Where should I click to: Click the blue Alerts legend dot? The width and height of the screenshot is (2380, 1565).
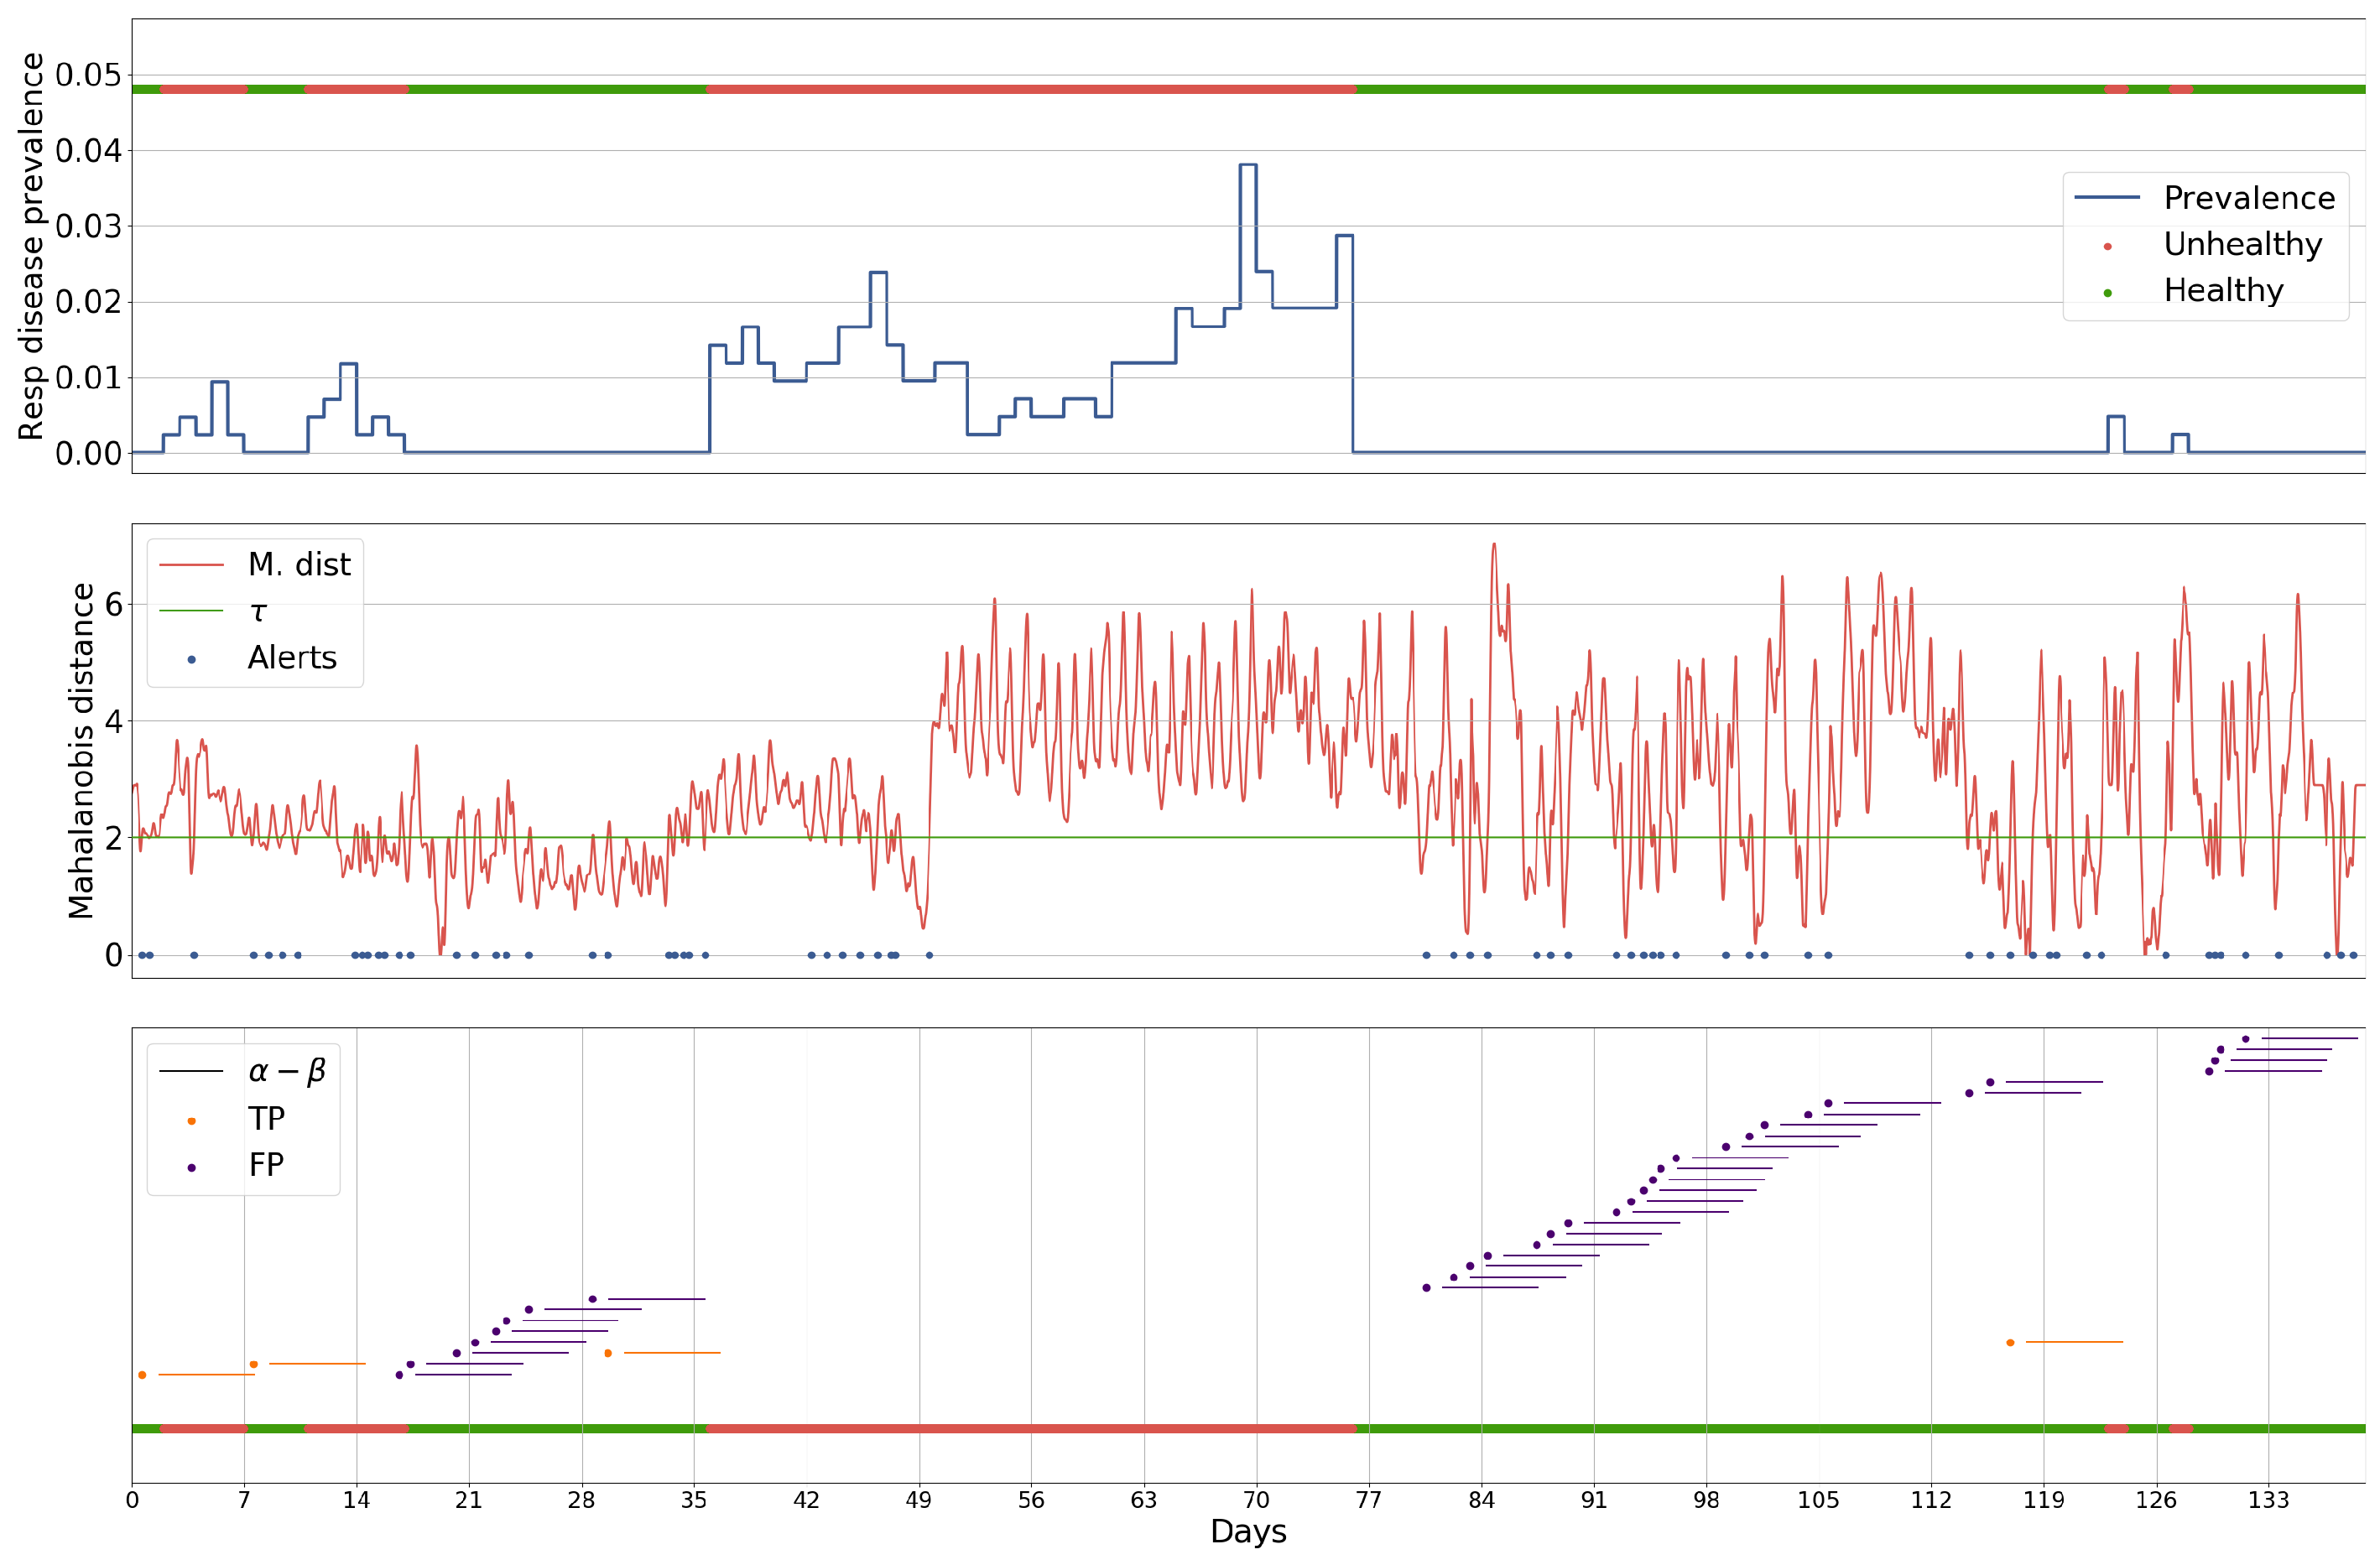191,659
